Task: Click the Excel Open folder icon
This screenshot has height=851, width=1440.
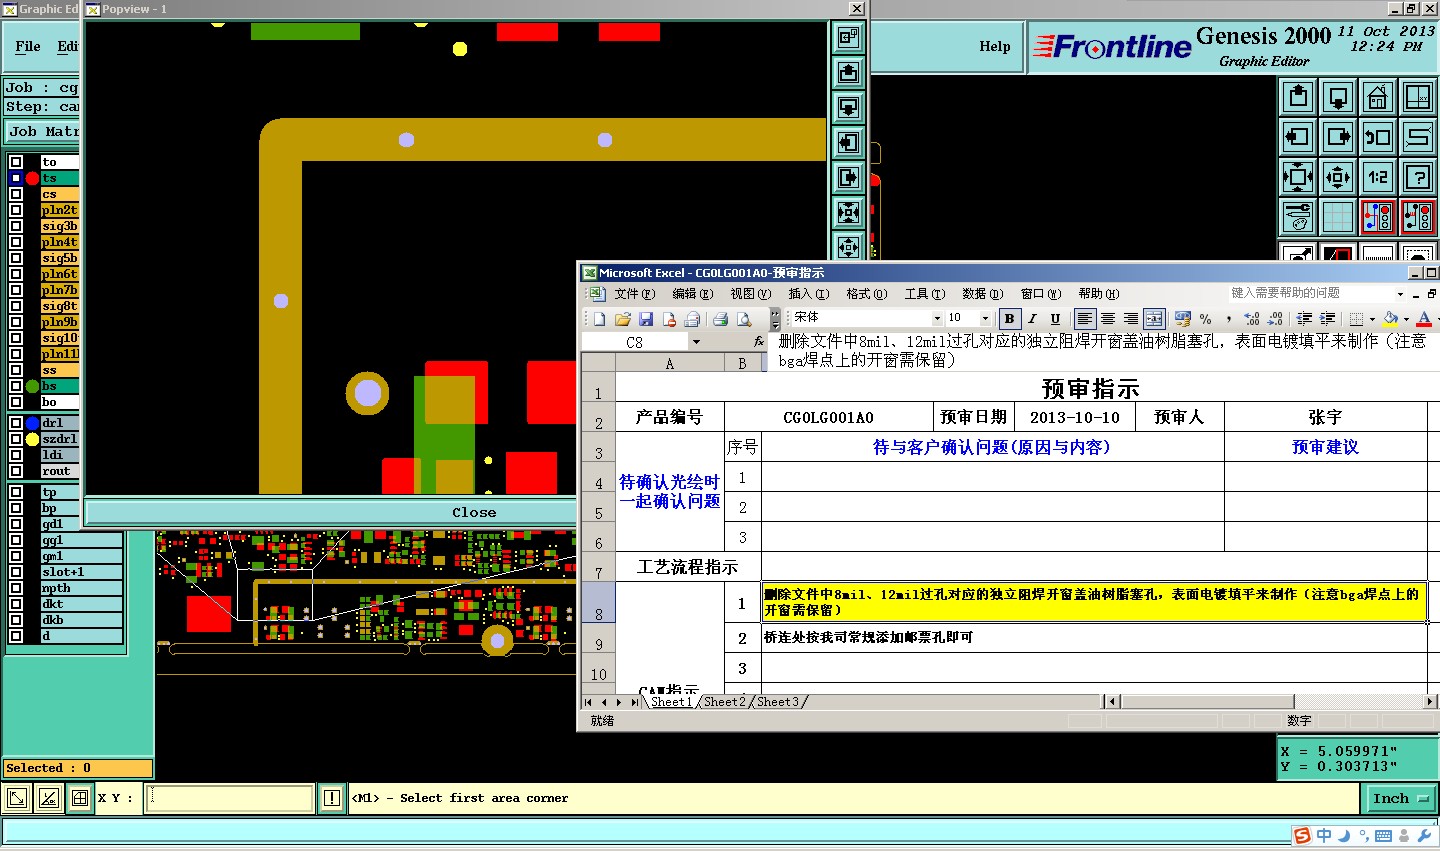Action: point(622,319)
